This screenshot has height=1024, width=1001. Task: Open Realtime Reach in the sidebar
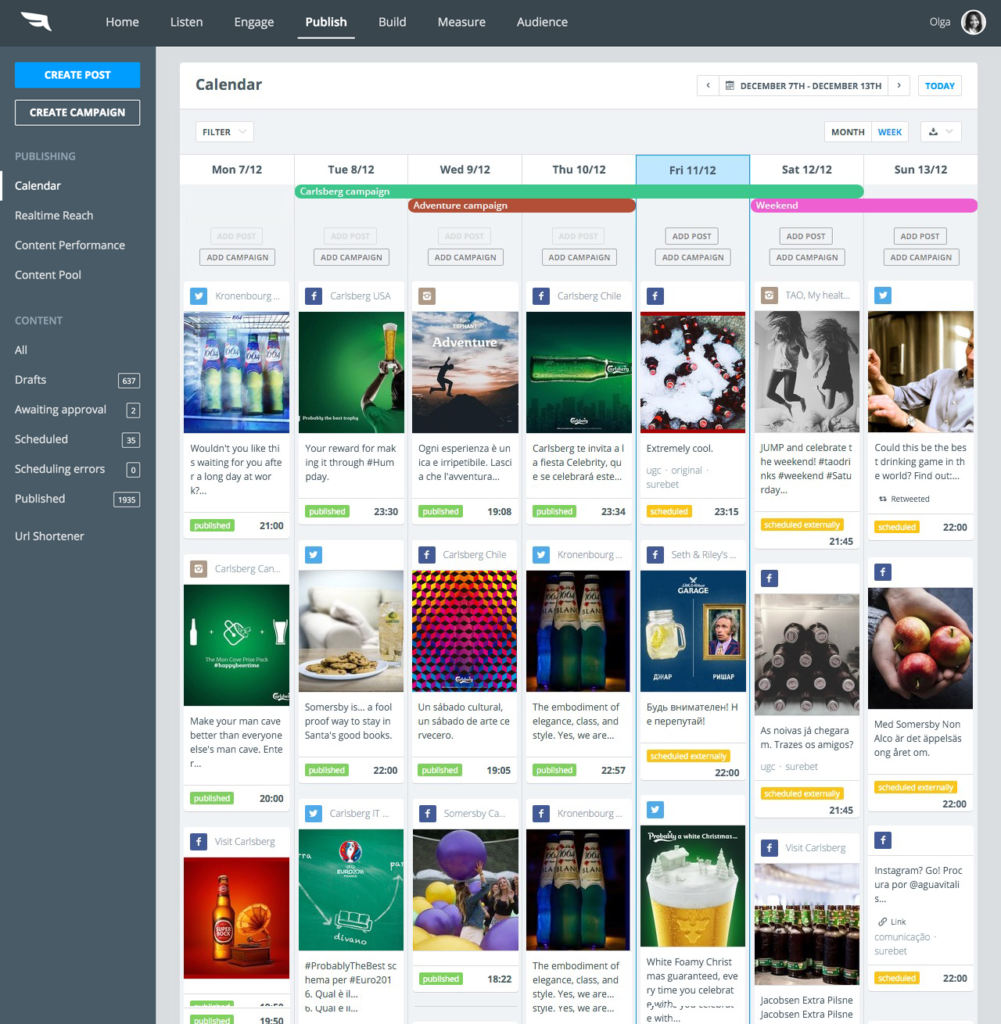pyautogui.click(x=54, y=216)
